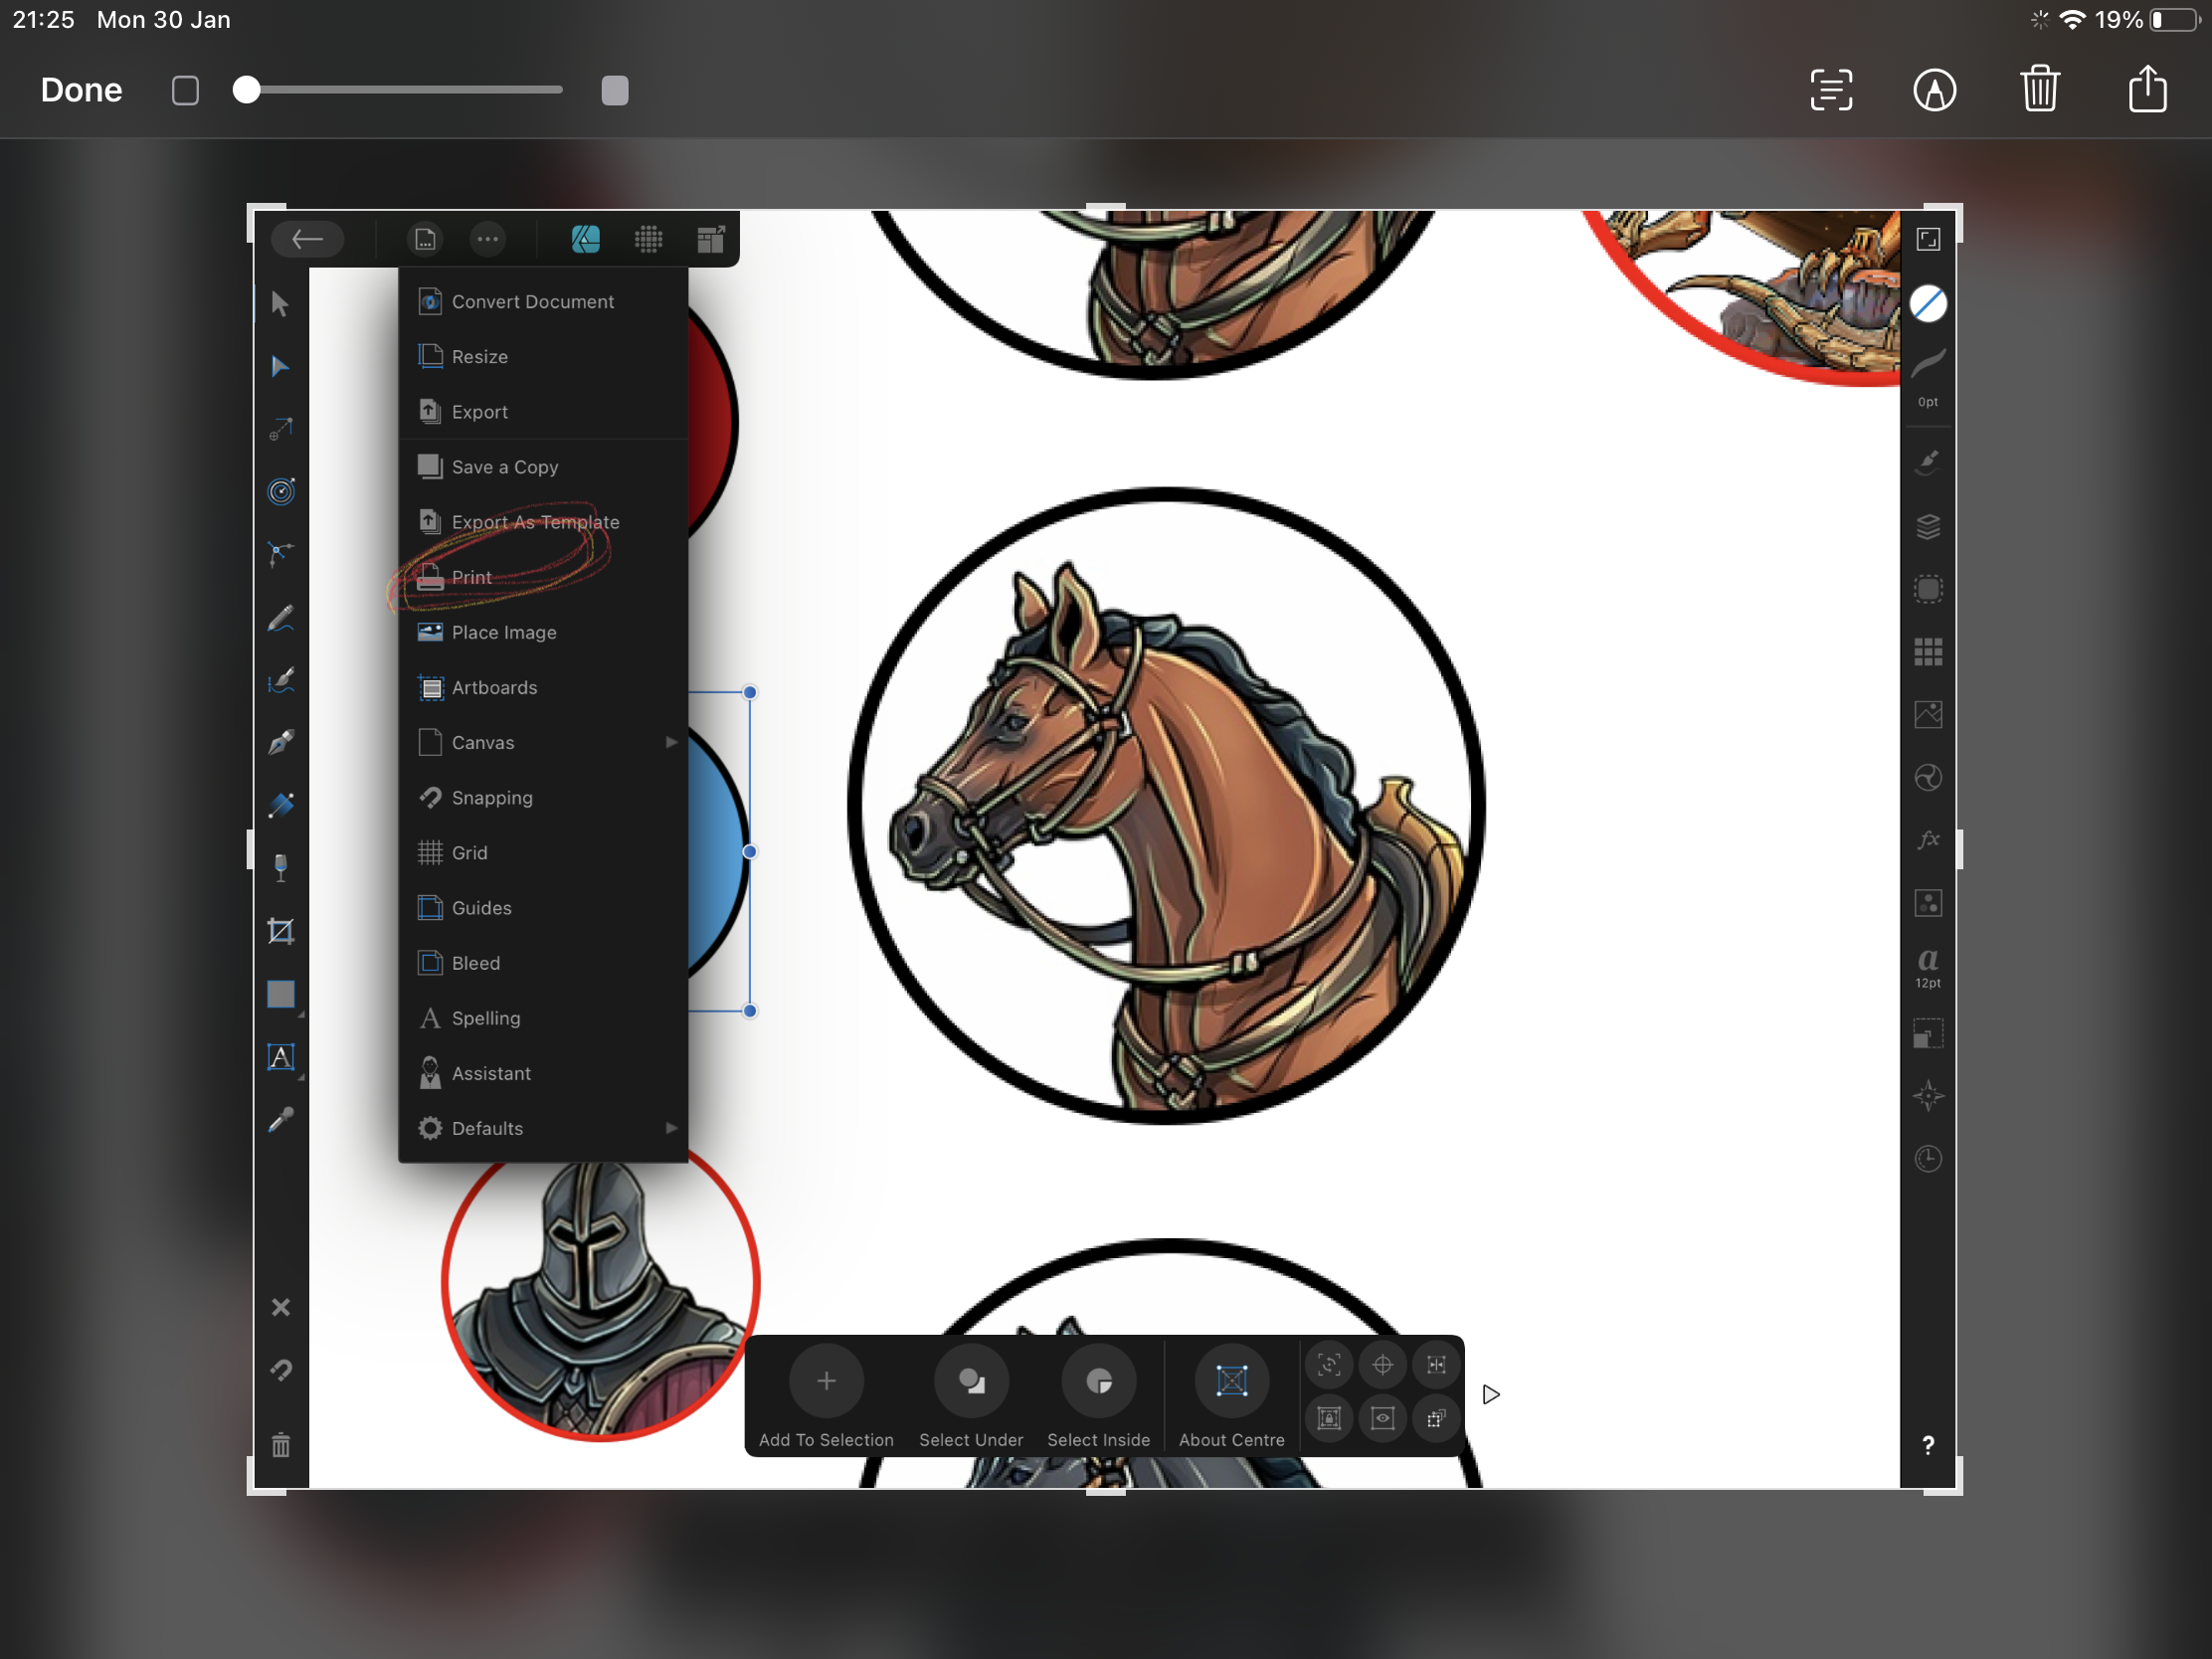This screenshot has width=2212, height=1659.
Task: Toggle Select Inside option
Action: click(1098, 1396)
